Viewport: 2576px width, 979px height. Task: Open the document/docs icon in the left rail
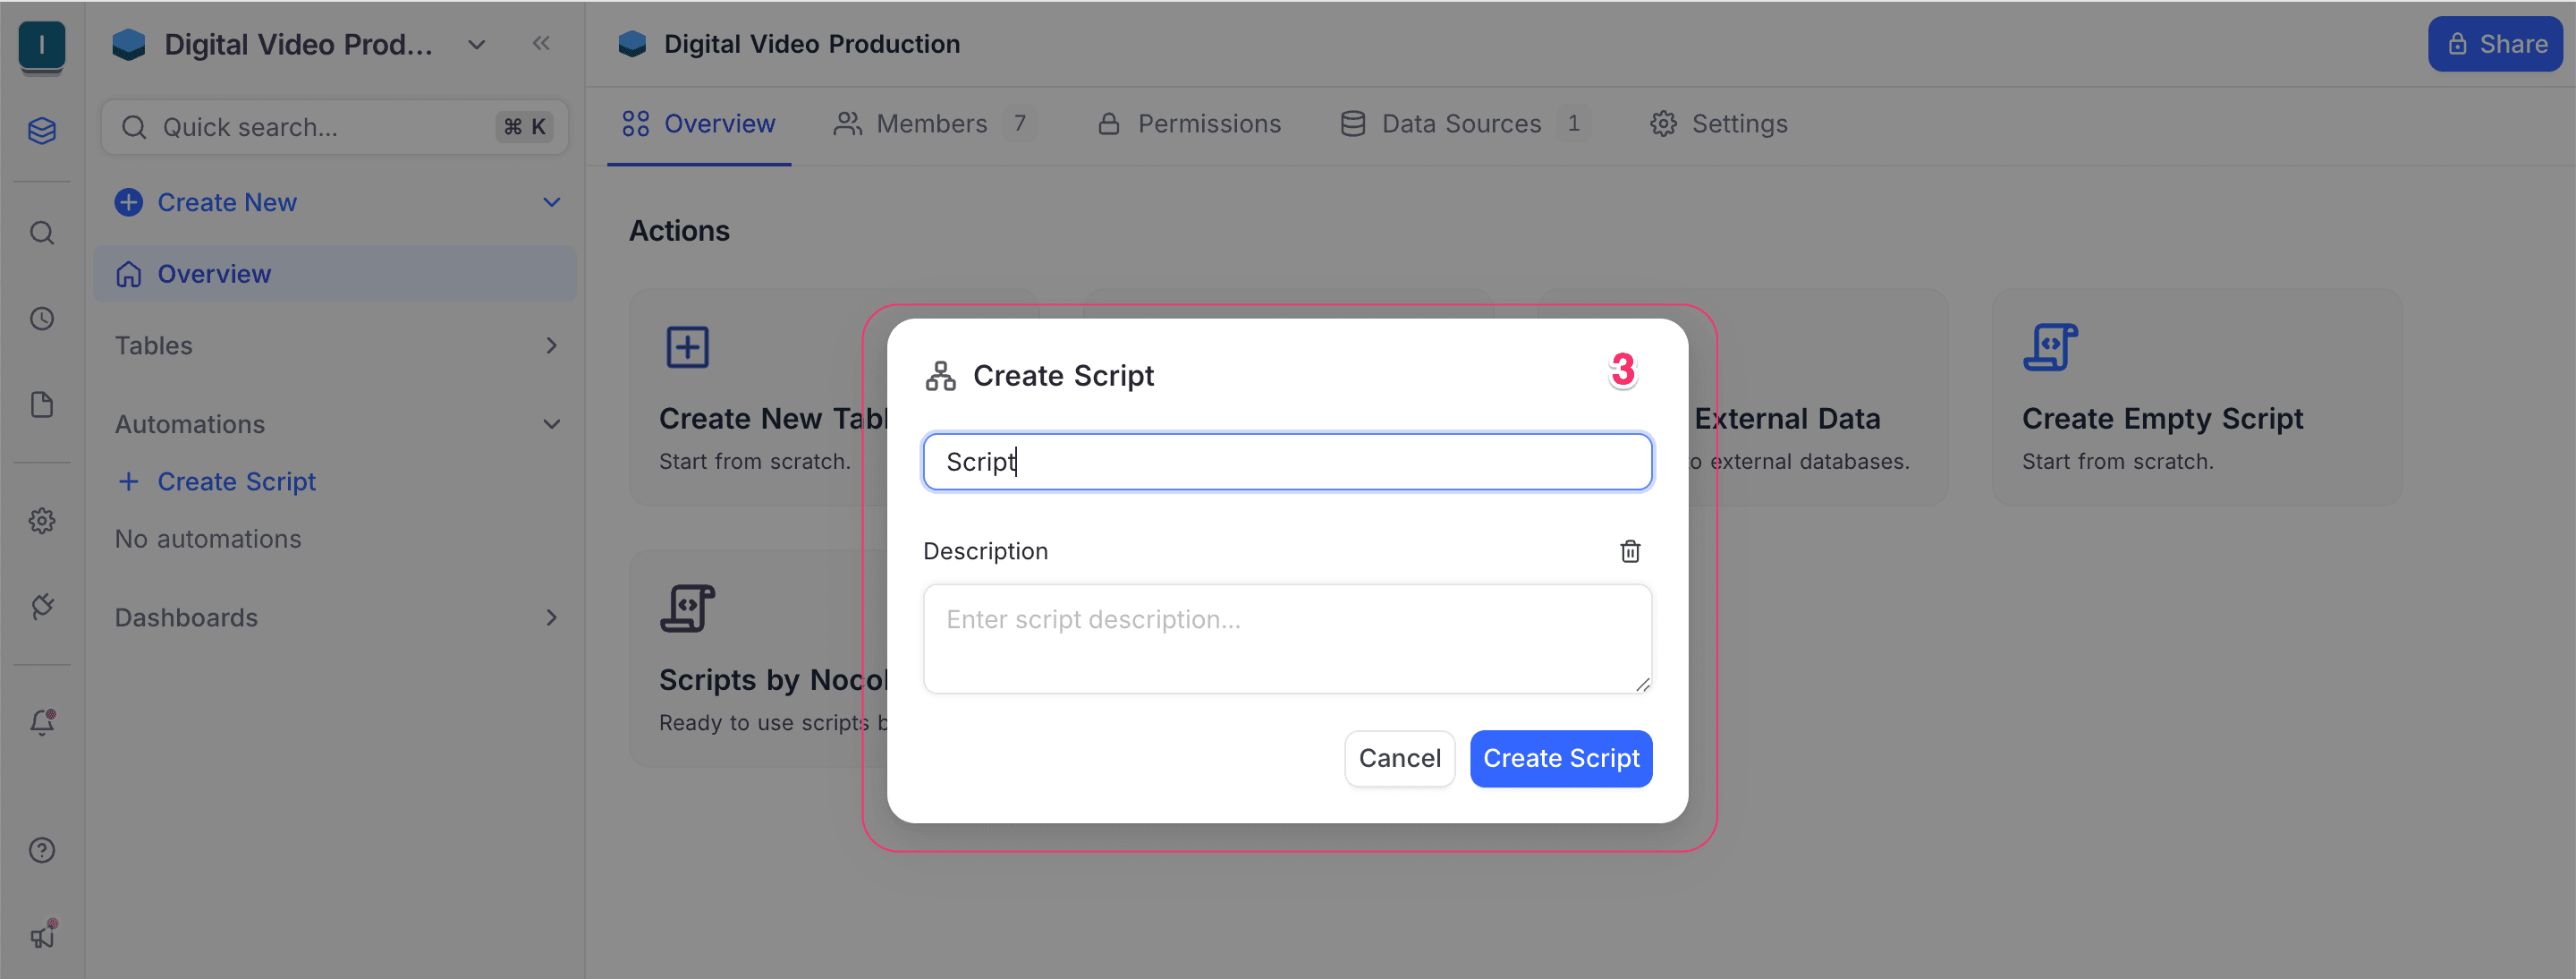41,404
